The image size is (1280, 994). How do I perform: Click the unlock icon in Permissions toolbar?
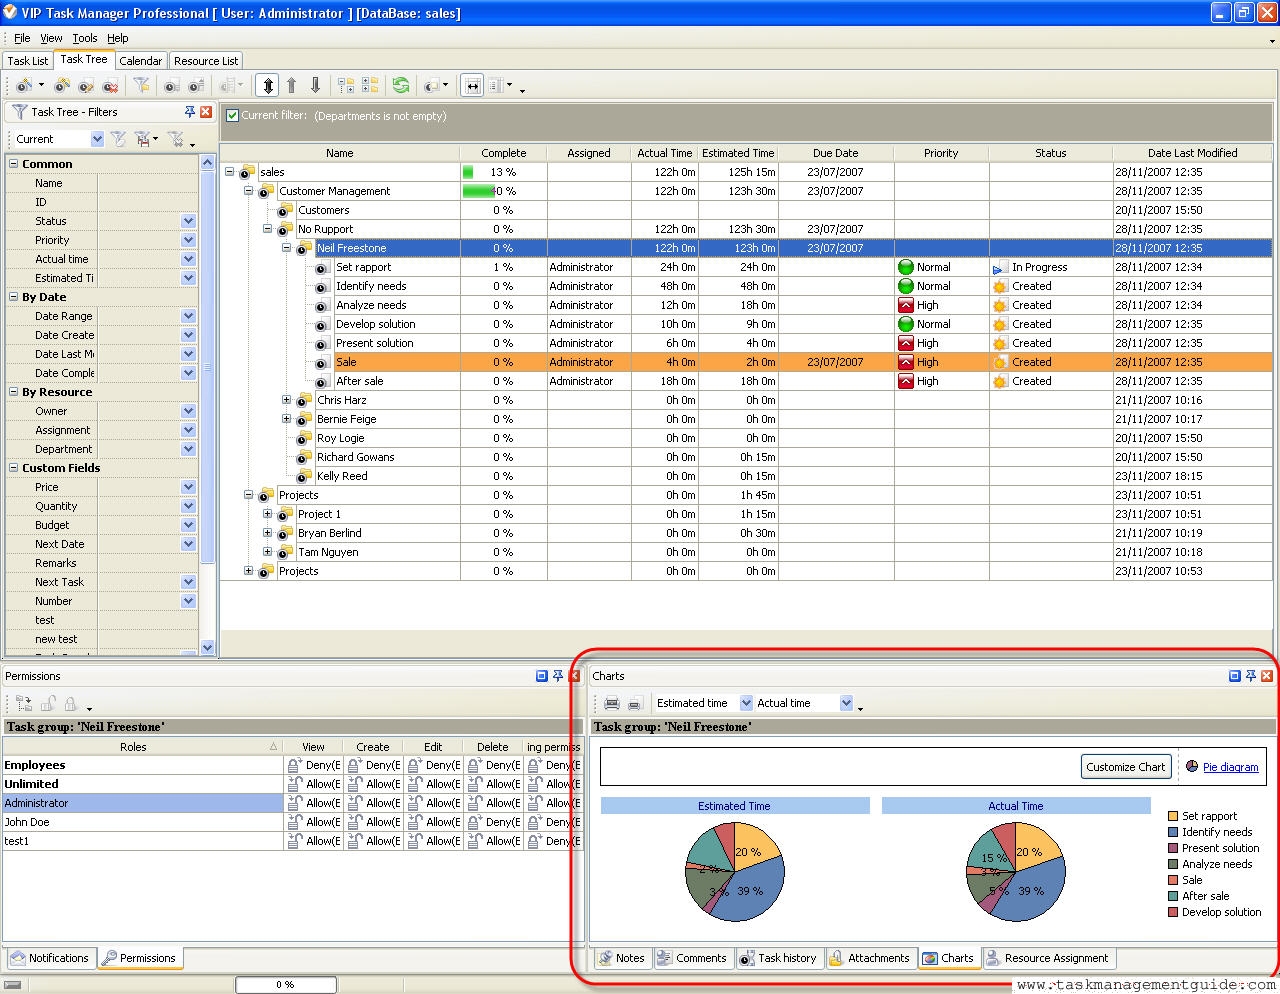[x=47, y=704]
